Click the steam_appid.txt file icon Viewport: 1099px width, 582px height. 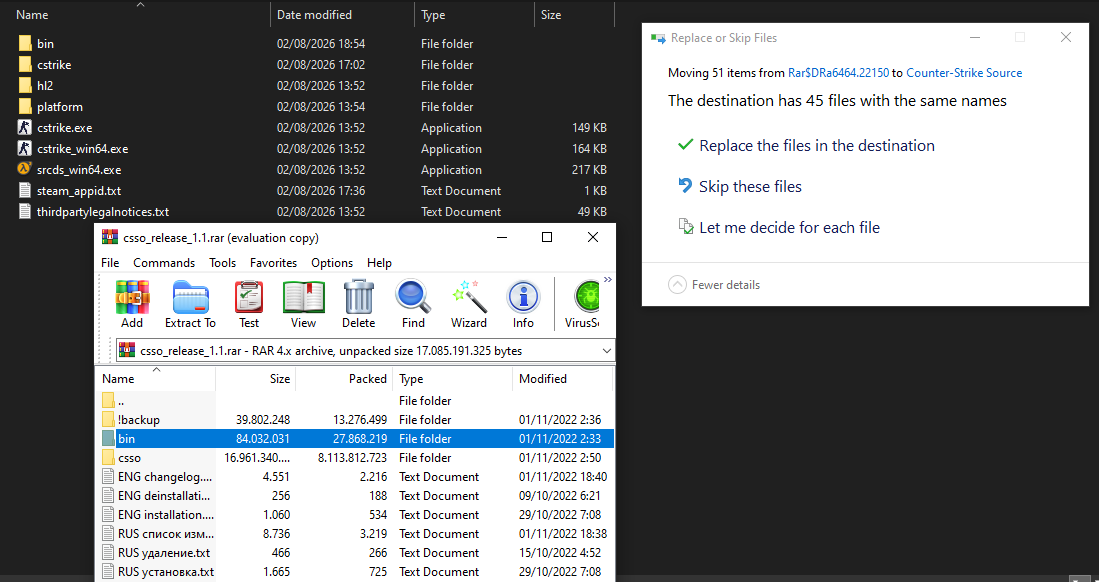coord(25,191)
